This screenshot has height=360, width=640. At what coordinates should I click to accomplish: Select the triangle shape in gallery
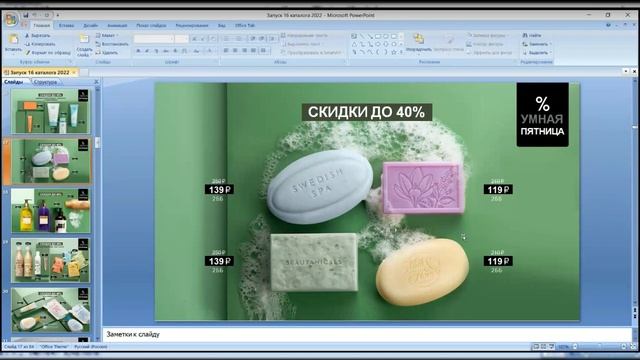354,44
